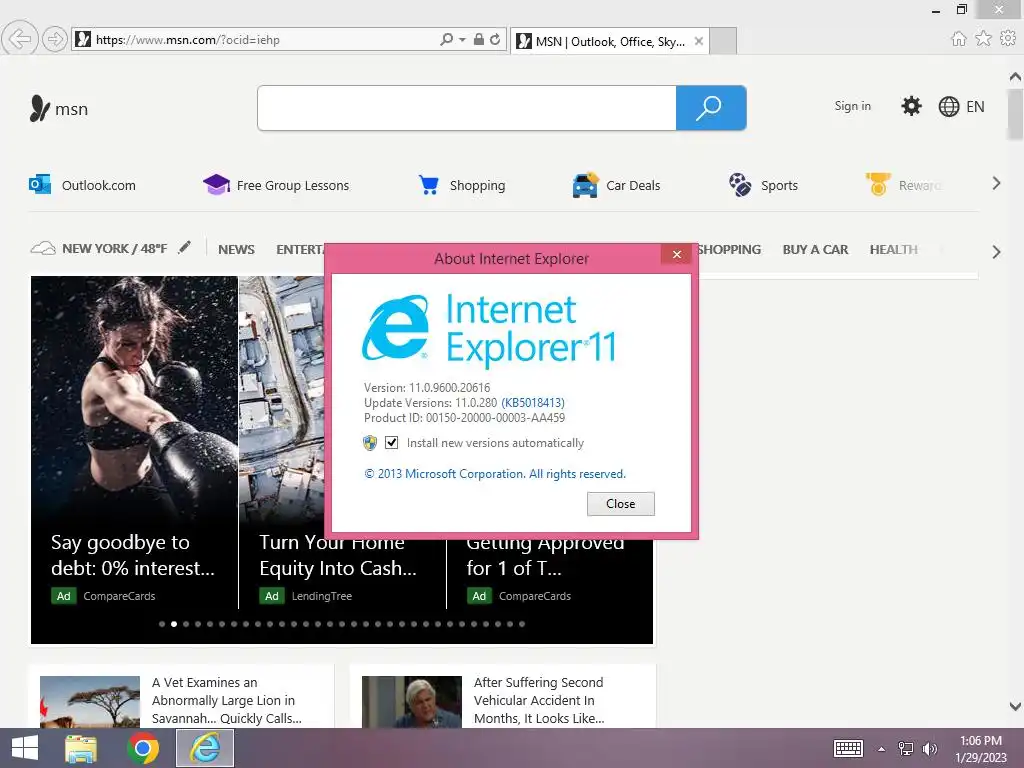The width and height of the screenshot is (1024, 768).
Task: Click the LendingTree ad label
Action: click(322, 596)
